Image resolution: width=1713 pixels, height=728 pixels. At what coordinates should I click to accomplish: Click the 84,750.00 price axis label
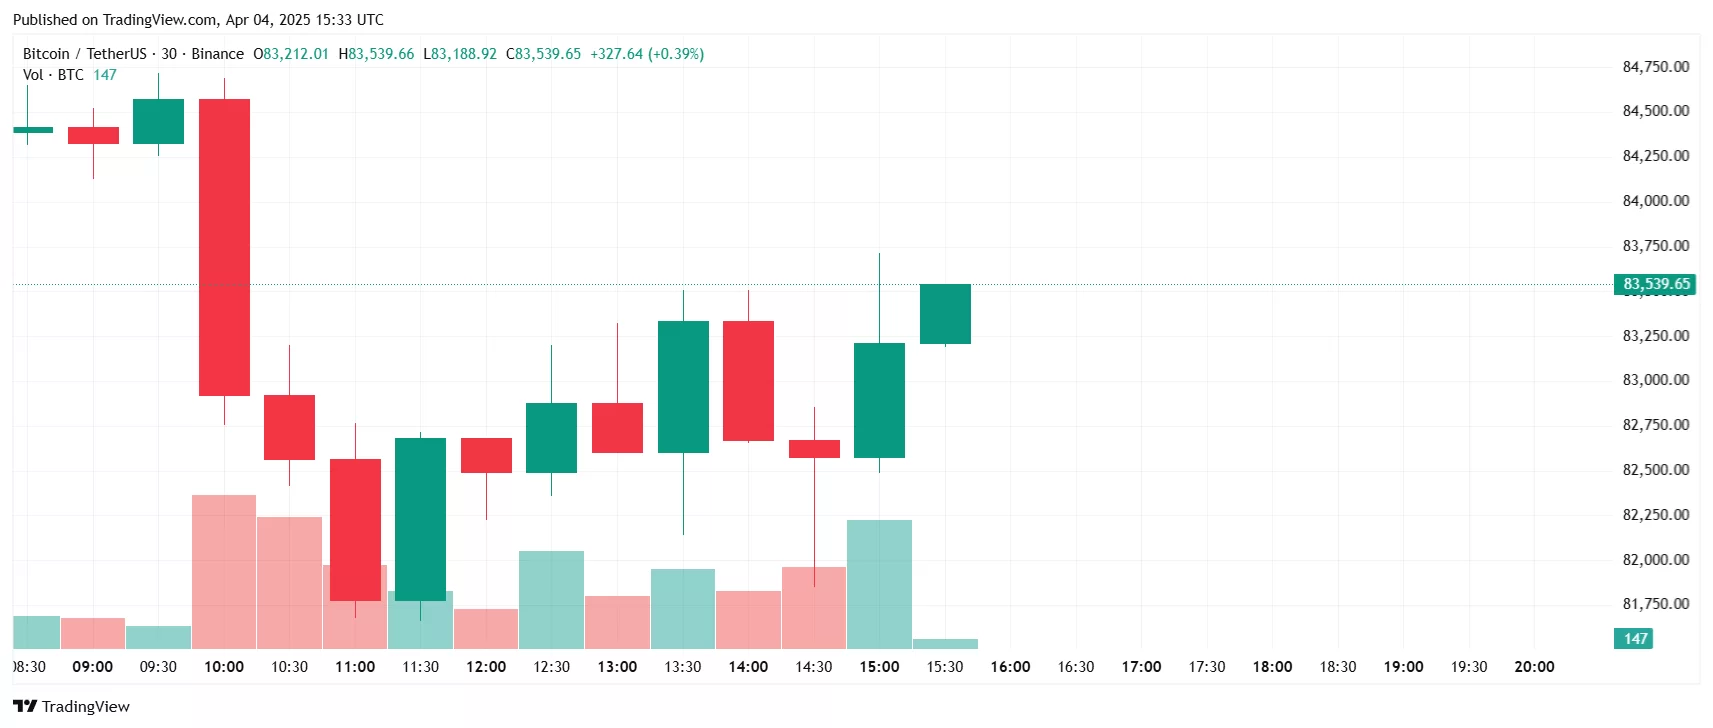1655,67
